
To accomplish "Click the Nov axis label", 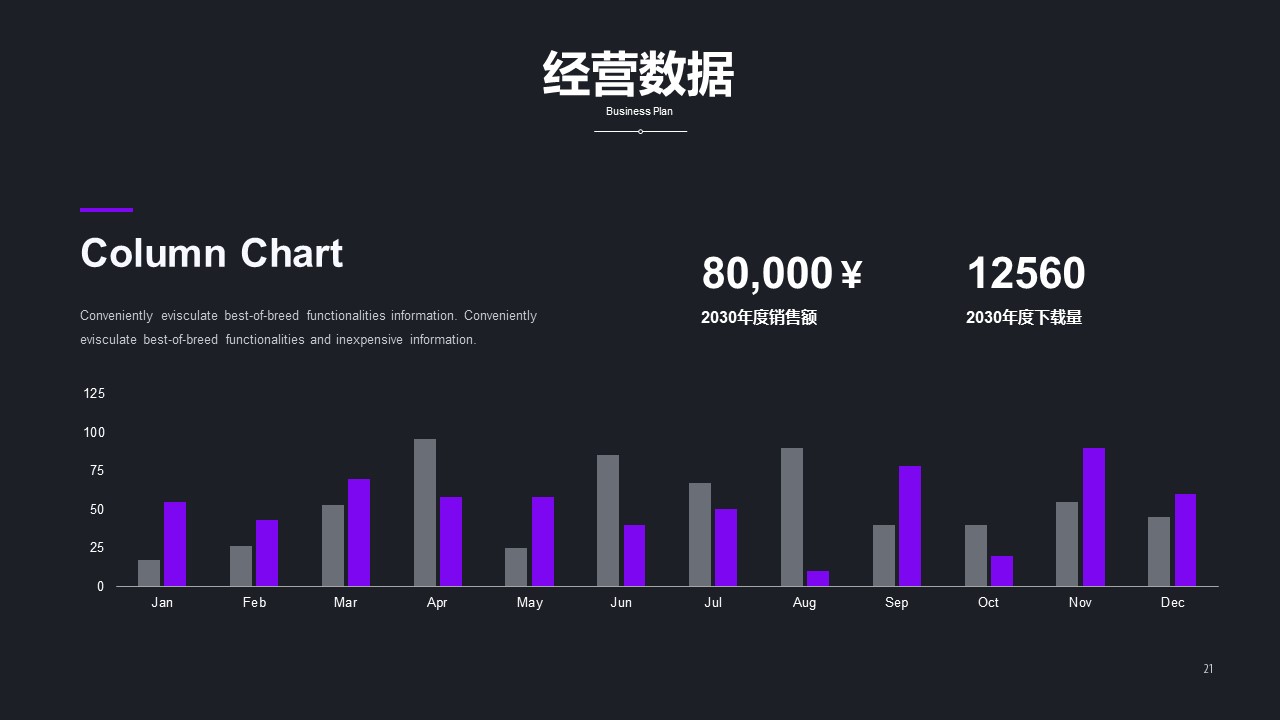I will (1080, 602).
